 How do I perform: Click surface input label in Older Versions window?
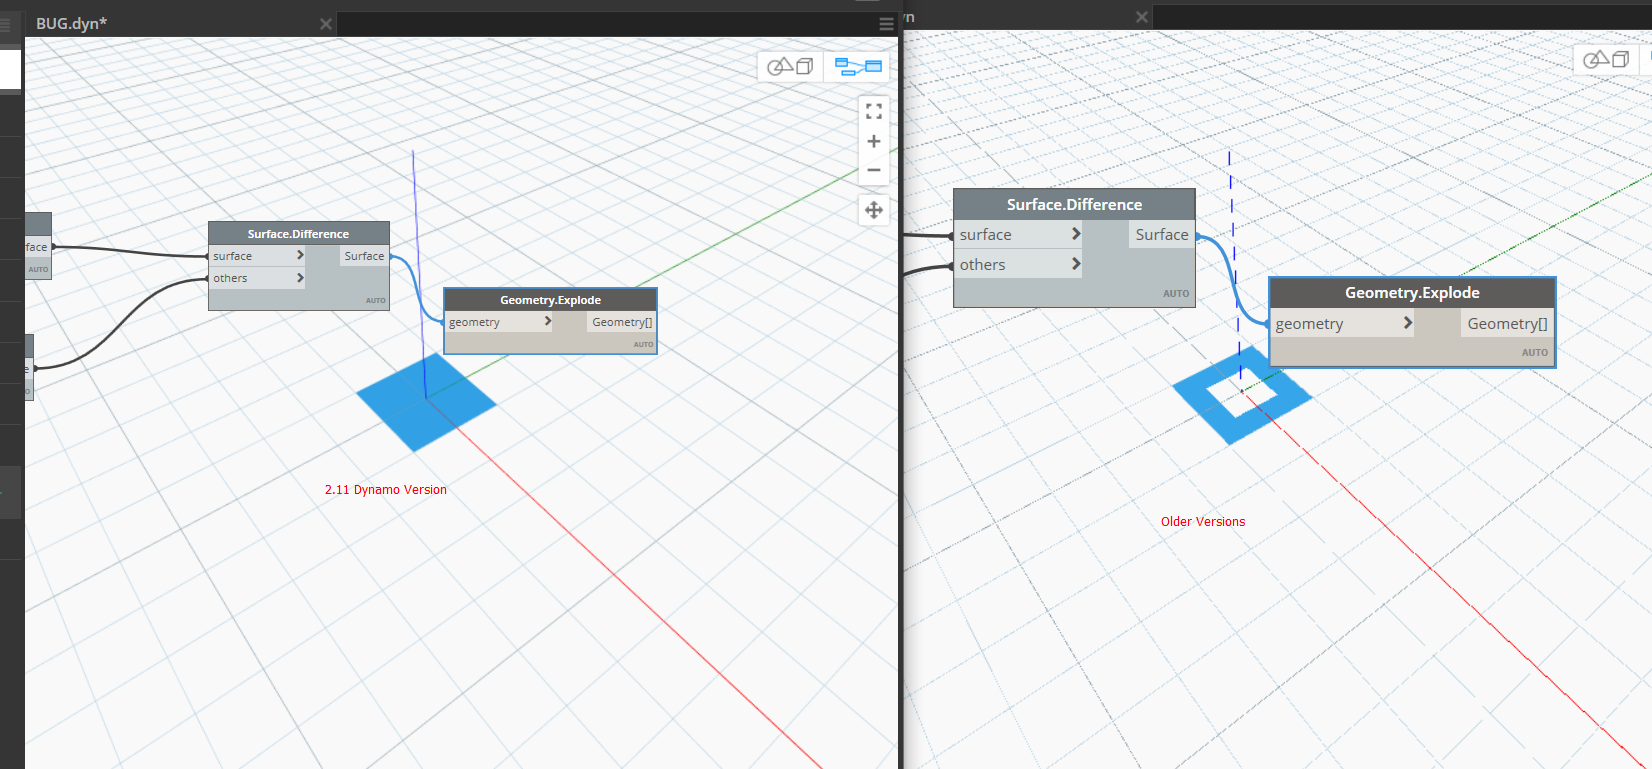(x=986, y=235)
